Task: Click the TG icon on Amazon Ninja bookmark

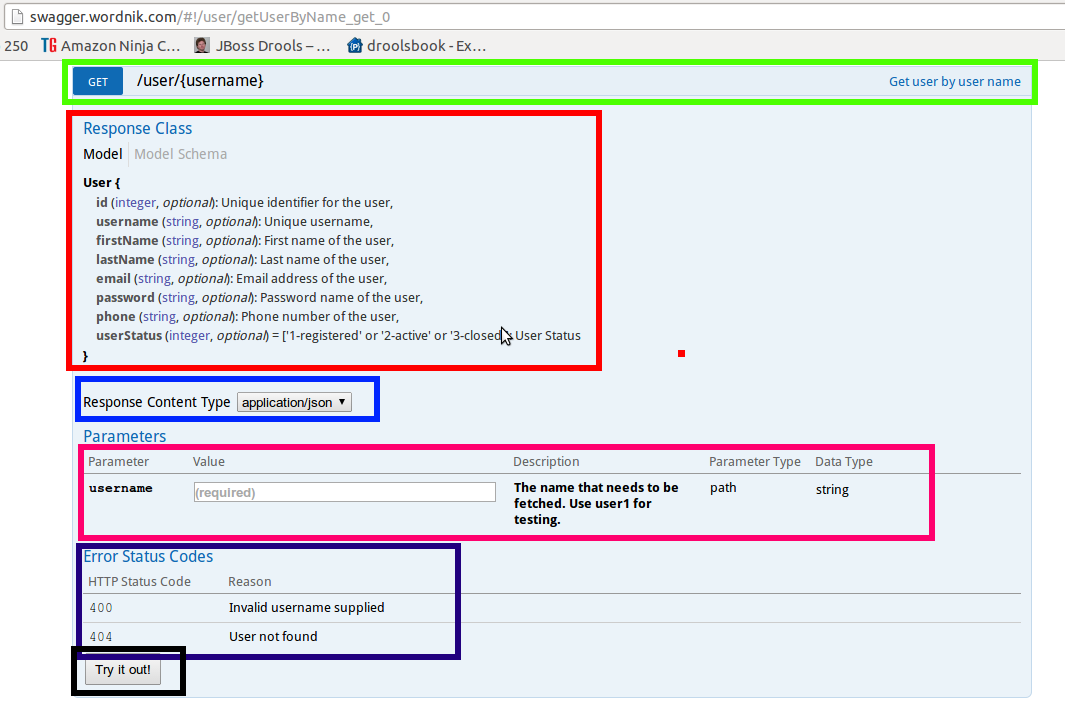Action: pyautogui.click(x=47, y=45)
